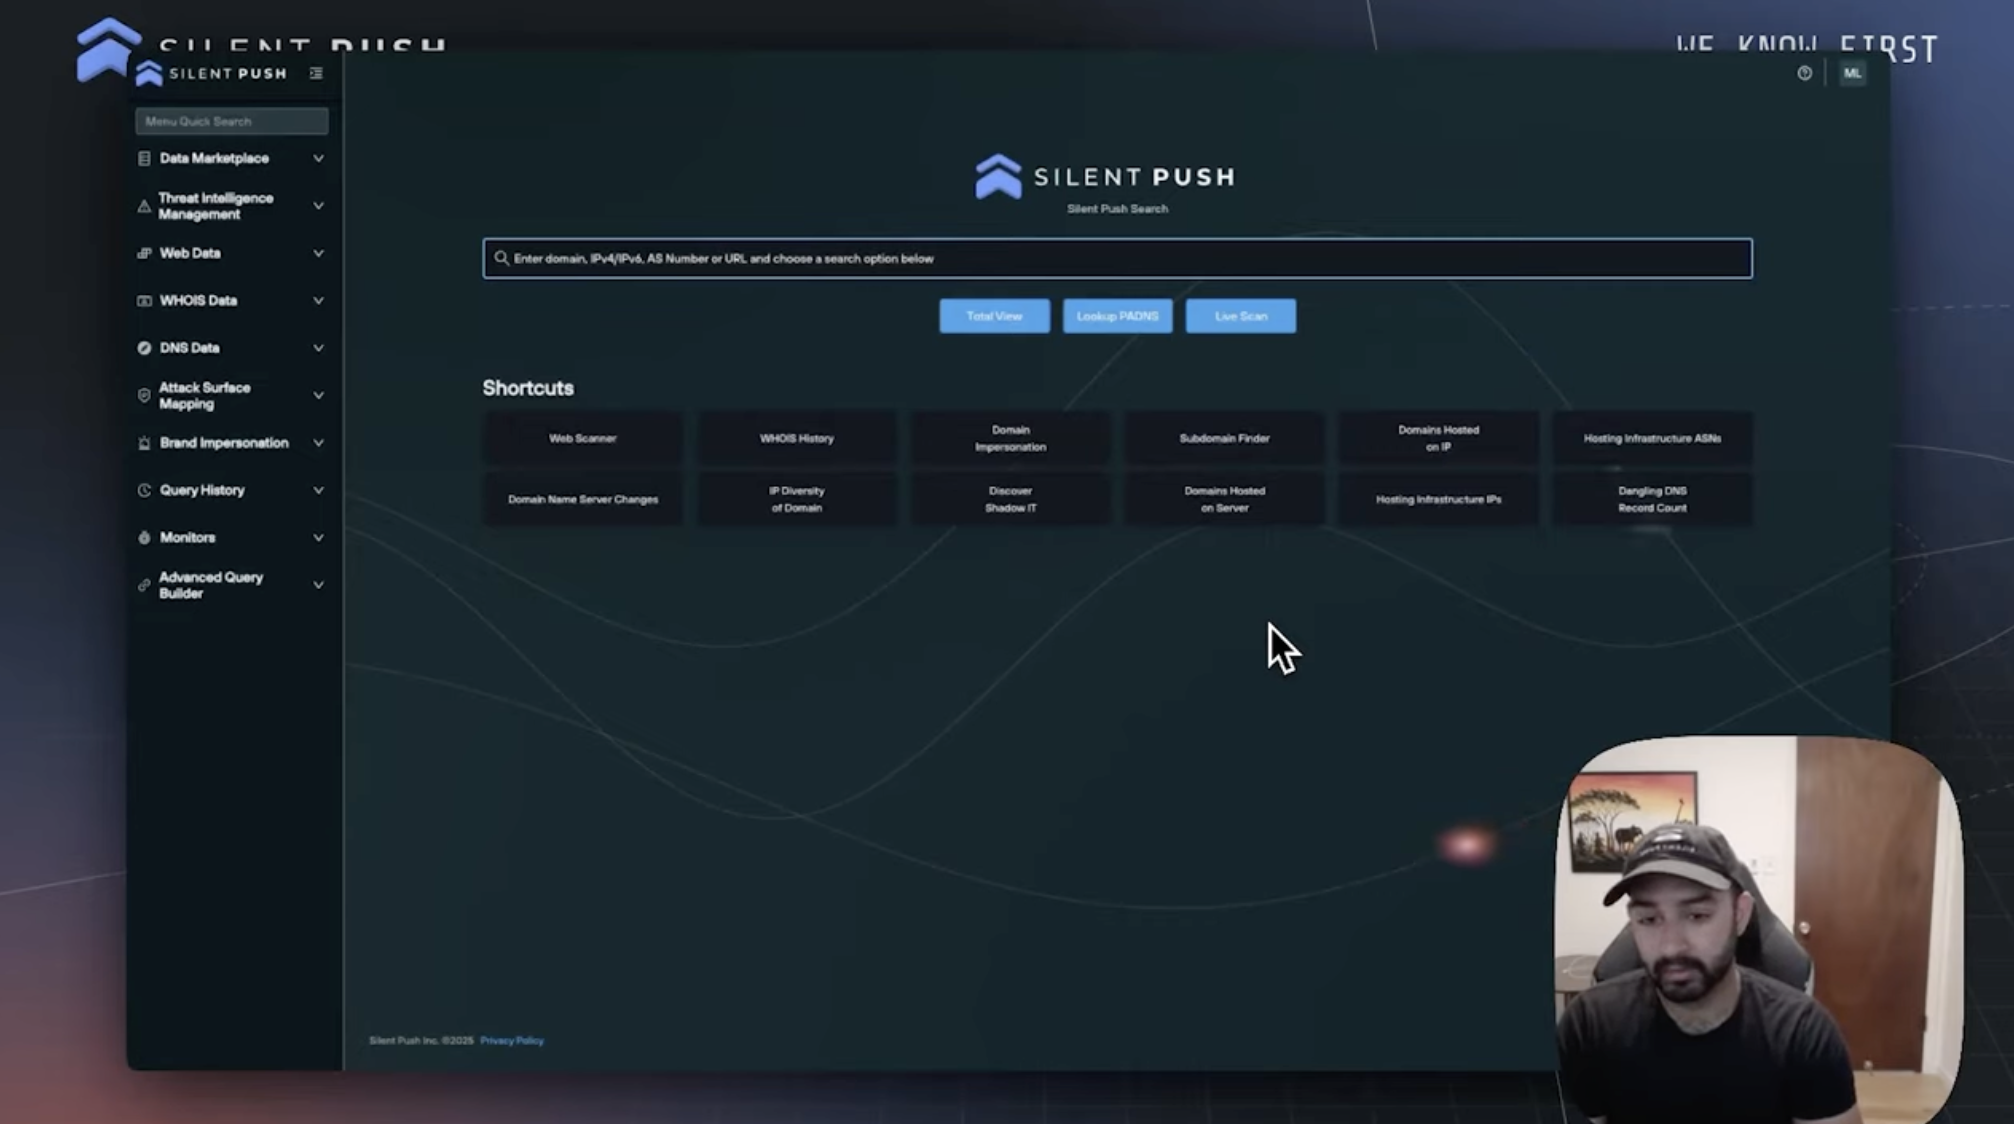Screen dimensions: 2014x1124
Task: Open the Web Scanner shortcut
Action: click(x=583, y=438)
